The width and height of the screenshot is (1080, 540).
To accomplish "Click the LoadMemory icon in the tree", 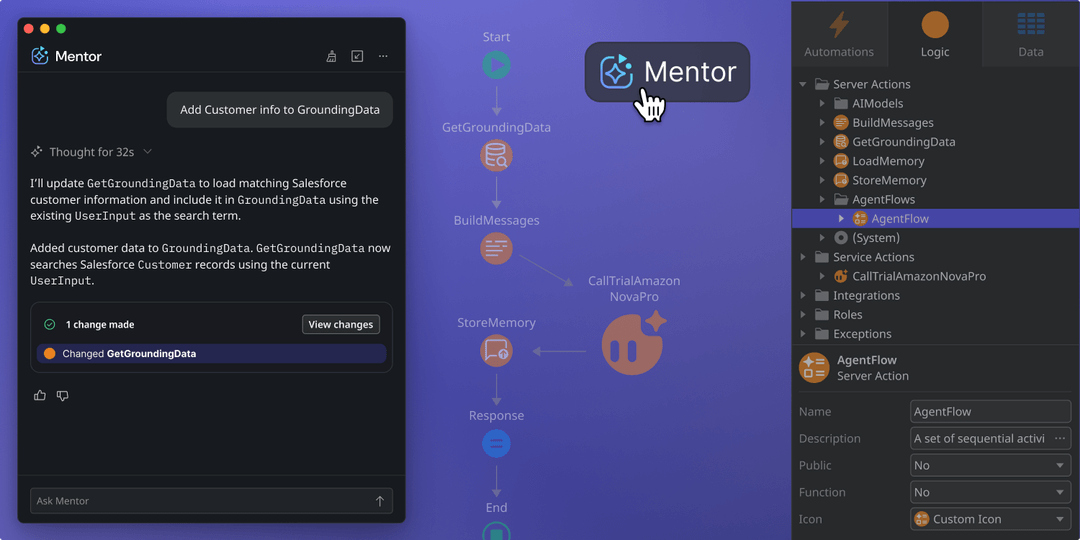I will pos(840,161).
